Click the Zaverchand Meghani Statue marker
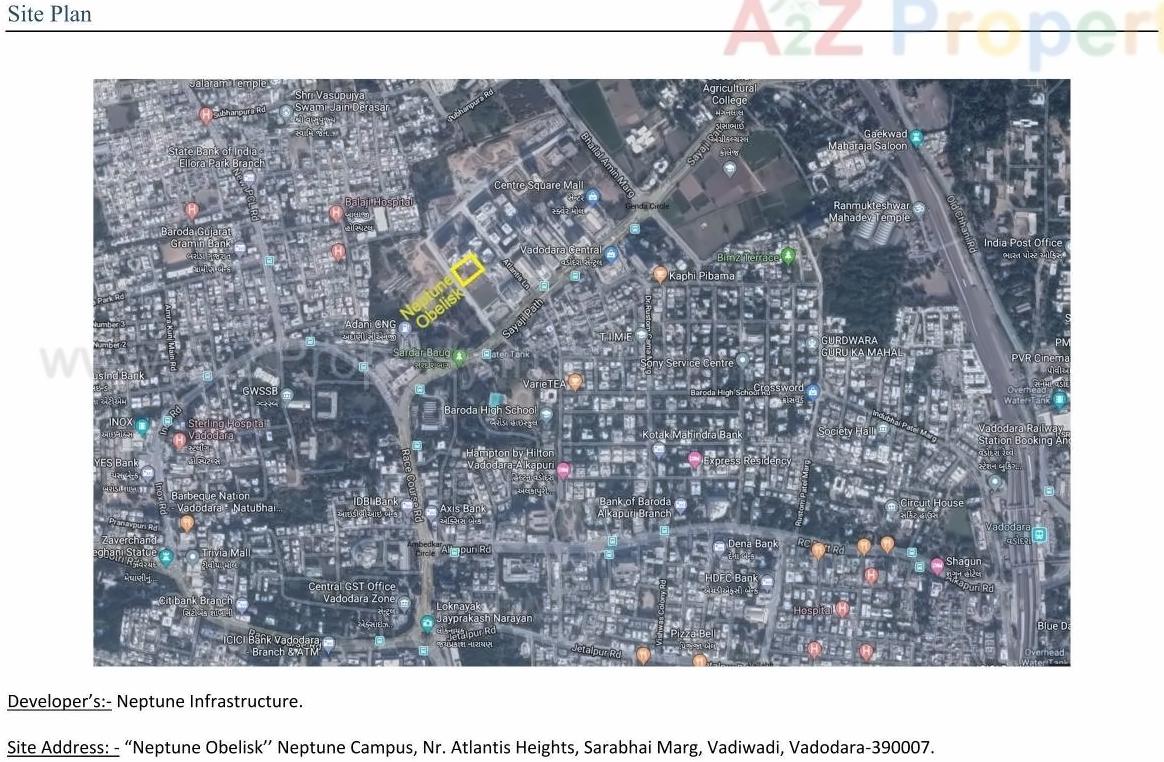The width and height of the screenshot is (1164, 762). [x=165, y=554]
